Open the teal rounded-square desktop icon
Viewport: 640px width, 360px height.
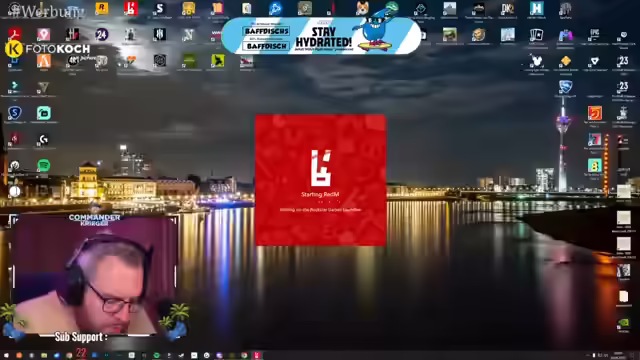(x=44, y=113)
